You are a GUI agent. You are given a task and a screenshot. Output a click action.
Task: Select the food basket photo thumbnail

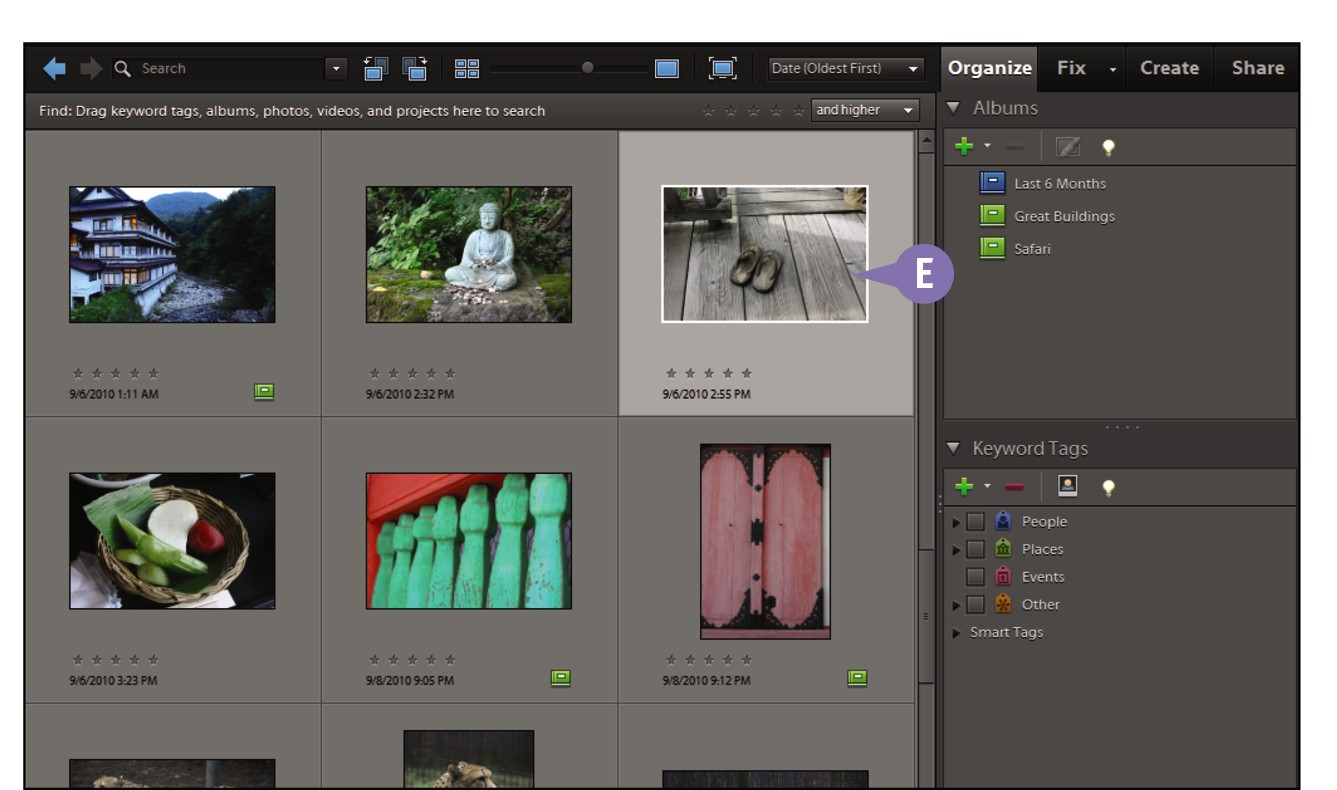172,541
